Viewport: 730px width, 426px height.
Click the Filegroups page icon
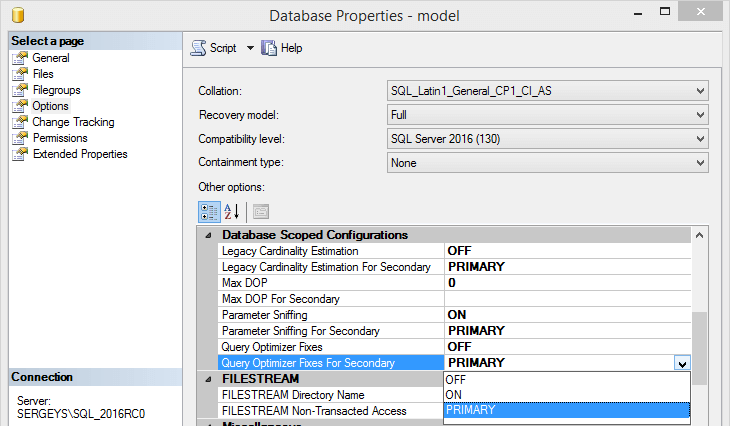pyautogui.click(x=20, y=90)
